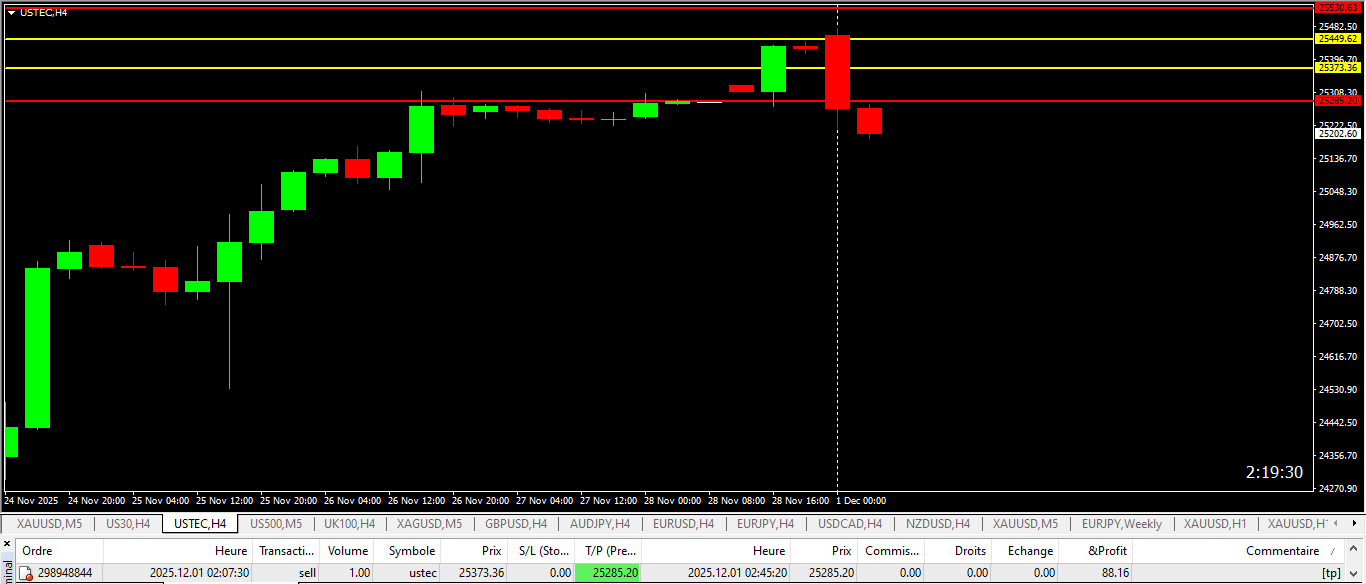Click the '1 Dec 00:00' time axis label
Viewport: 1366px width, 584px height.
[x=861, y=500]
